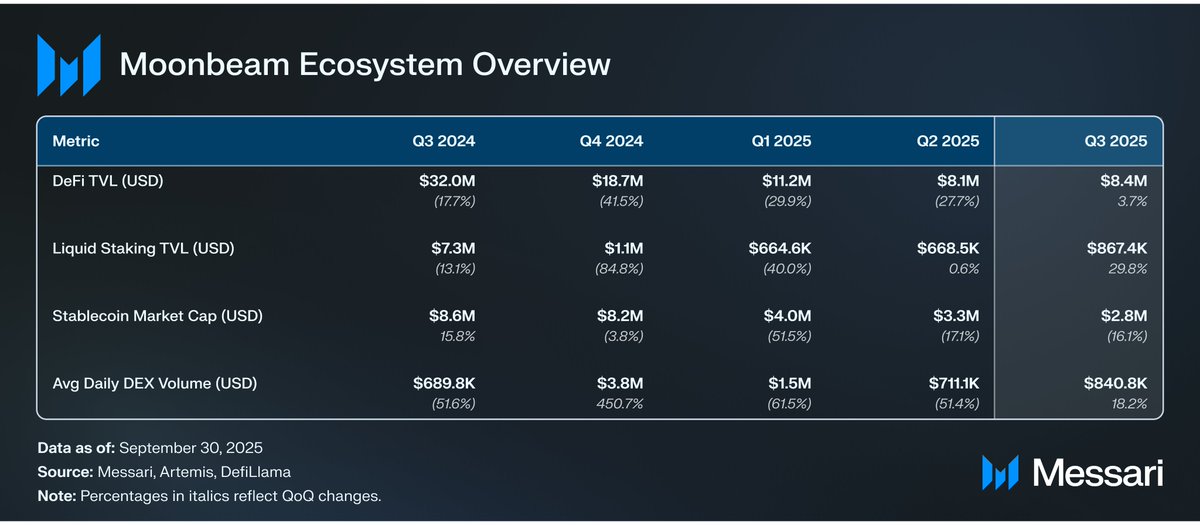The height and width of the screenshot is (525, 1200).
Task: Click the Messari logo beside the title
Action: [69, 65]
